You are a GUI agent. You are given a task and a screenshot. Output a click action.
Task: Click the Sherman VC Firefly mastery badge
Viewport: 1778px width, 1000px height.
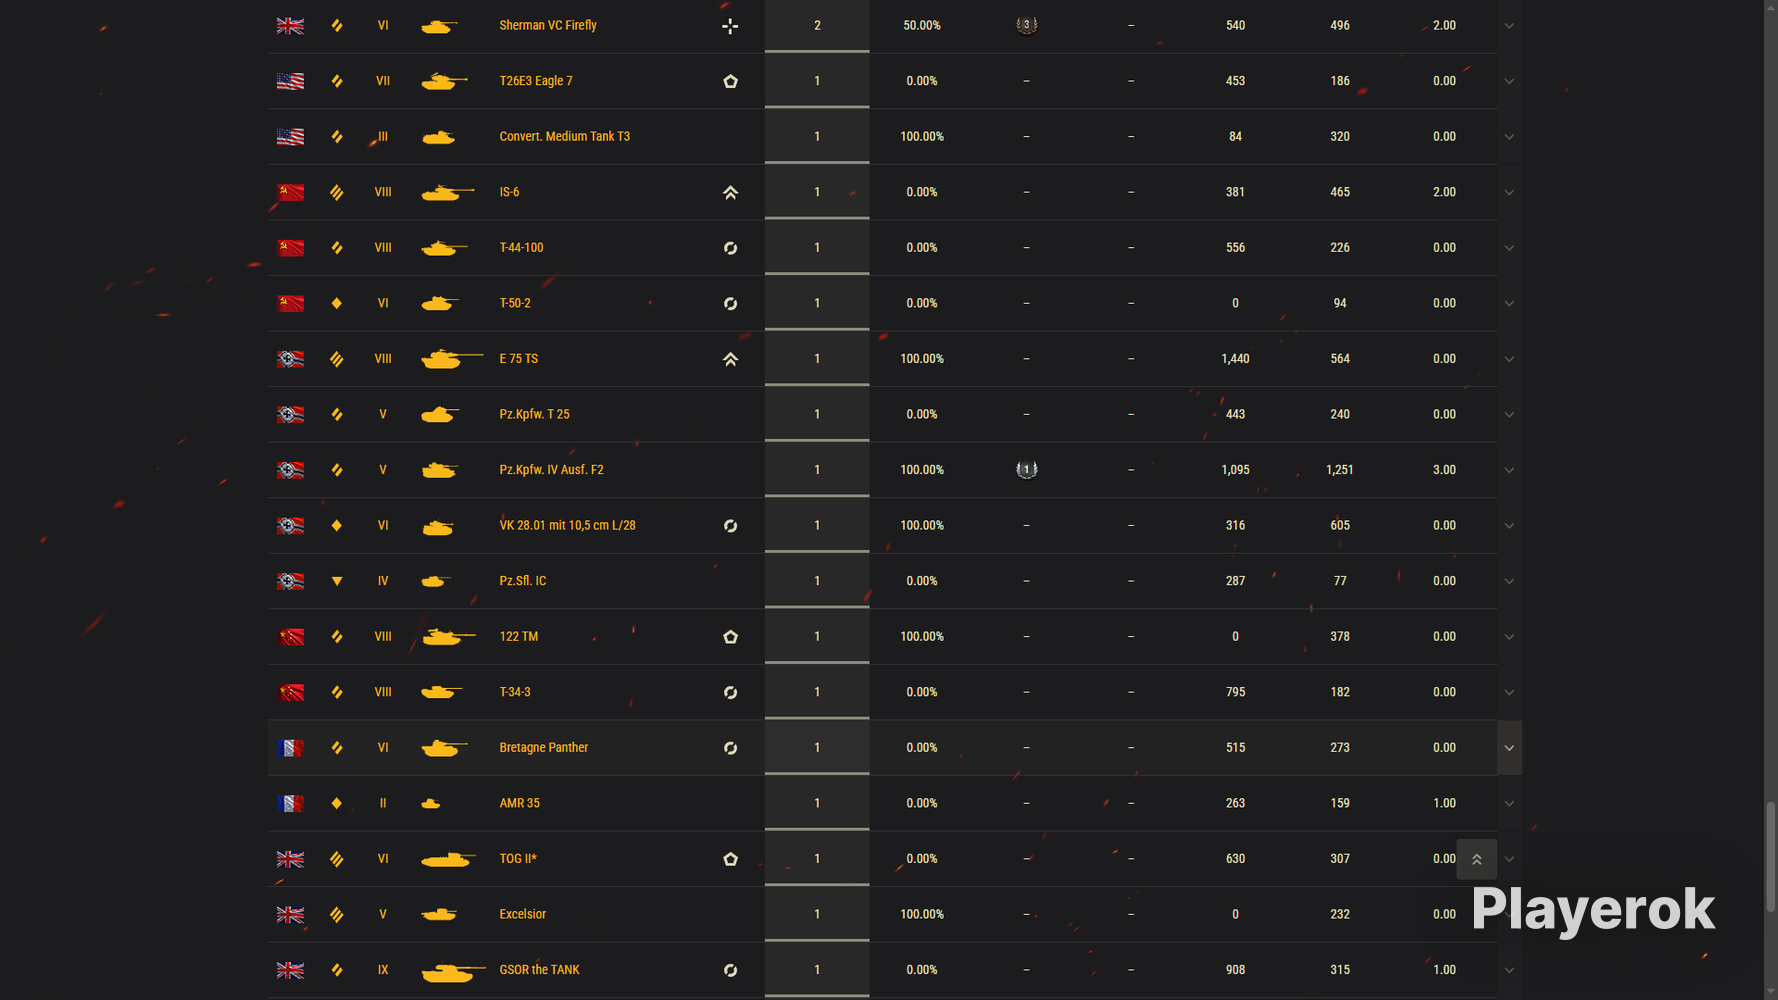coord(1026,25)
